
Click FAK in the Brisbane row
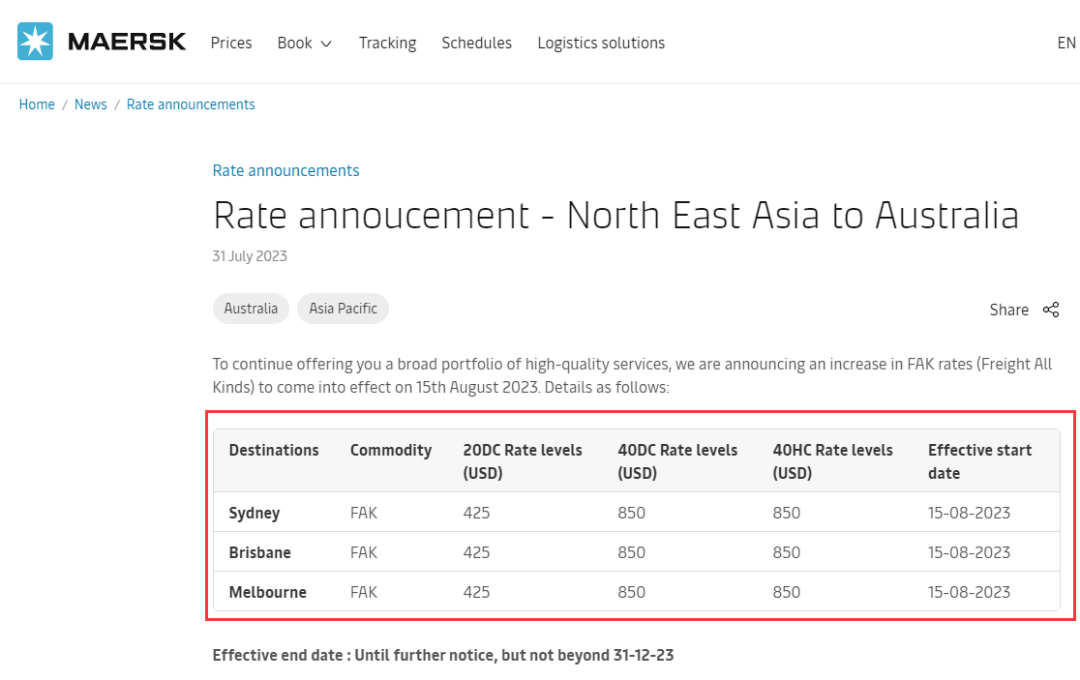tap(364, 553)
